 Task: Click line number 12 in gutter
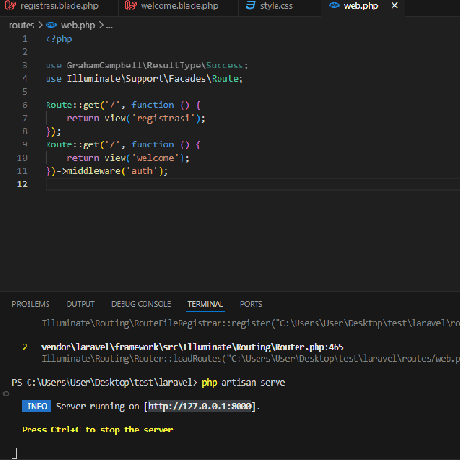tap(22, 184)
